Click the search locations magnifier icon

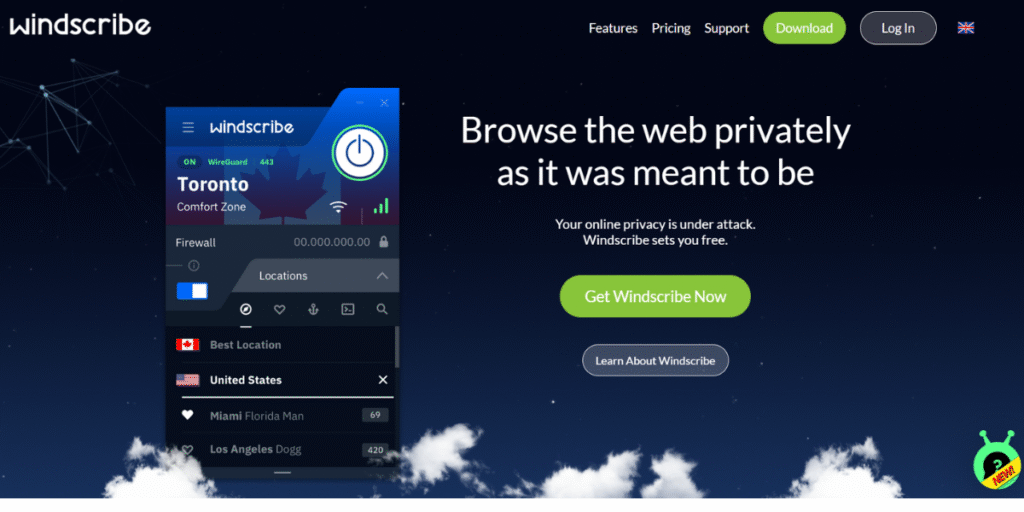pyautogui.click(x=382, y=309)
